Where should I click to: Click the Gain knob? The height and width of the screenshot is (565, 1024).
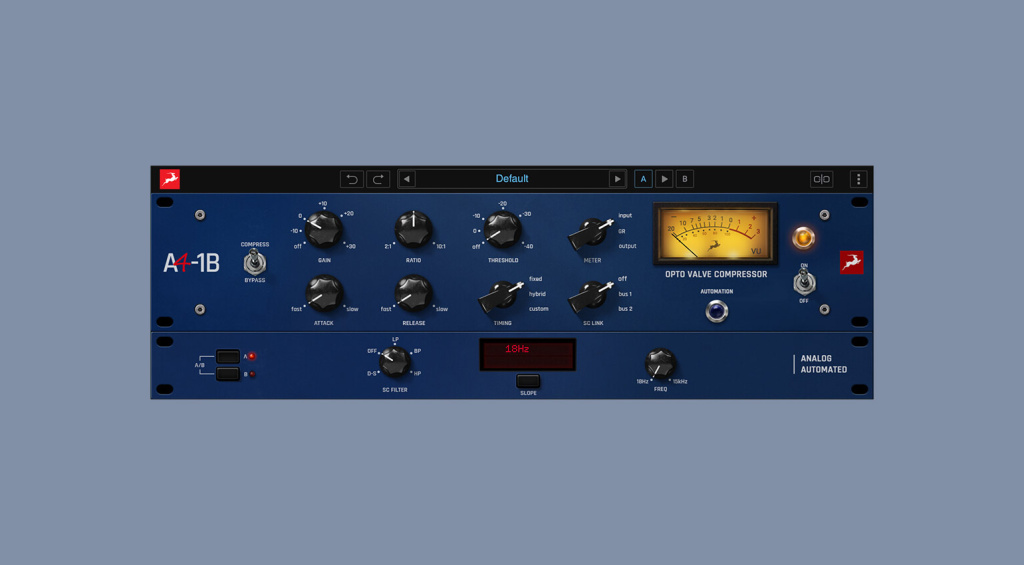point(324,229)
